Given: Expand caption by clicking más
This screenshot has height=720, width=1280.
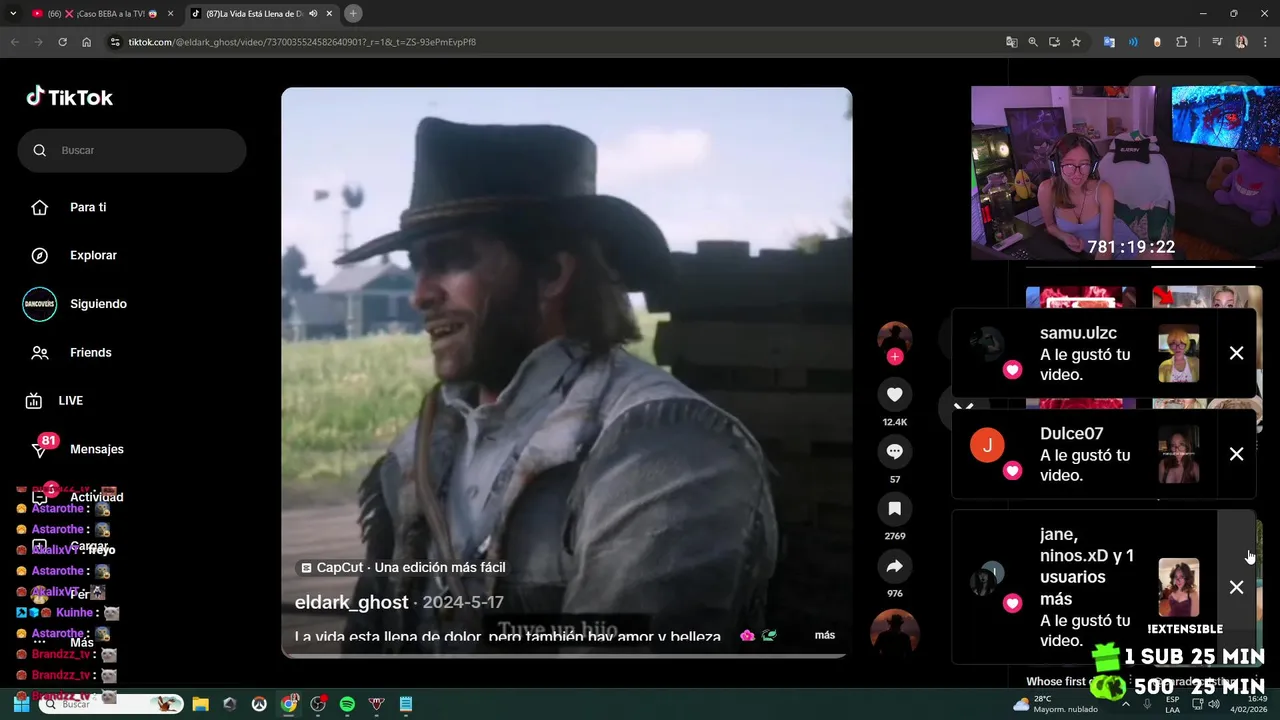Looking at the screenshot, I should pyautogui.click(x=825, y=635).
